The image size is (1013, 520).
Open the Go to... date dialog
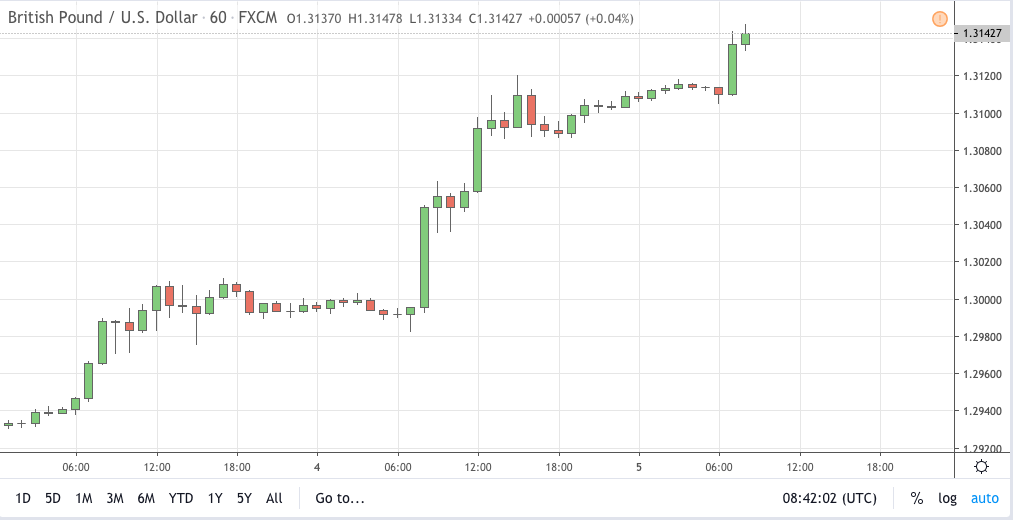coord(340,498)
